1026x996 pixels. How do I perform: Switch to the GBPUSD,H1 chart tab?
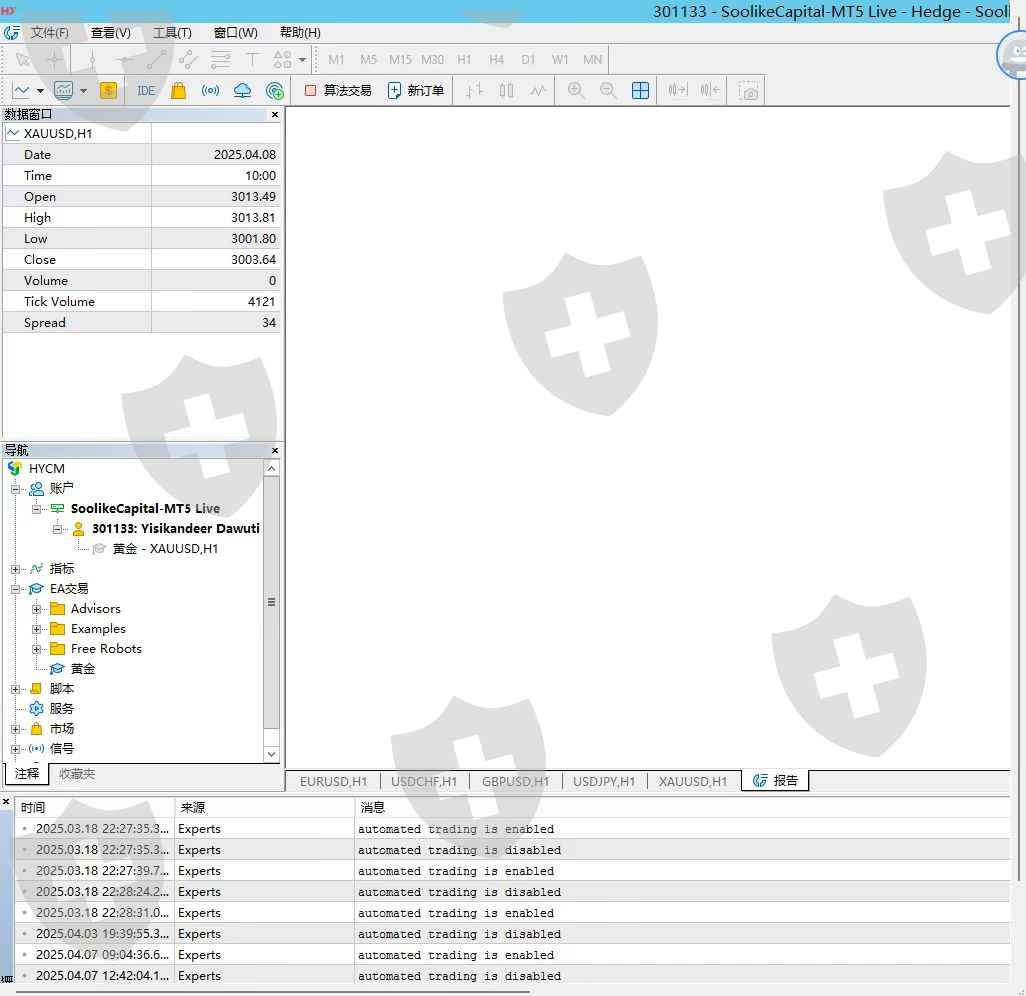point(515,782)
